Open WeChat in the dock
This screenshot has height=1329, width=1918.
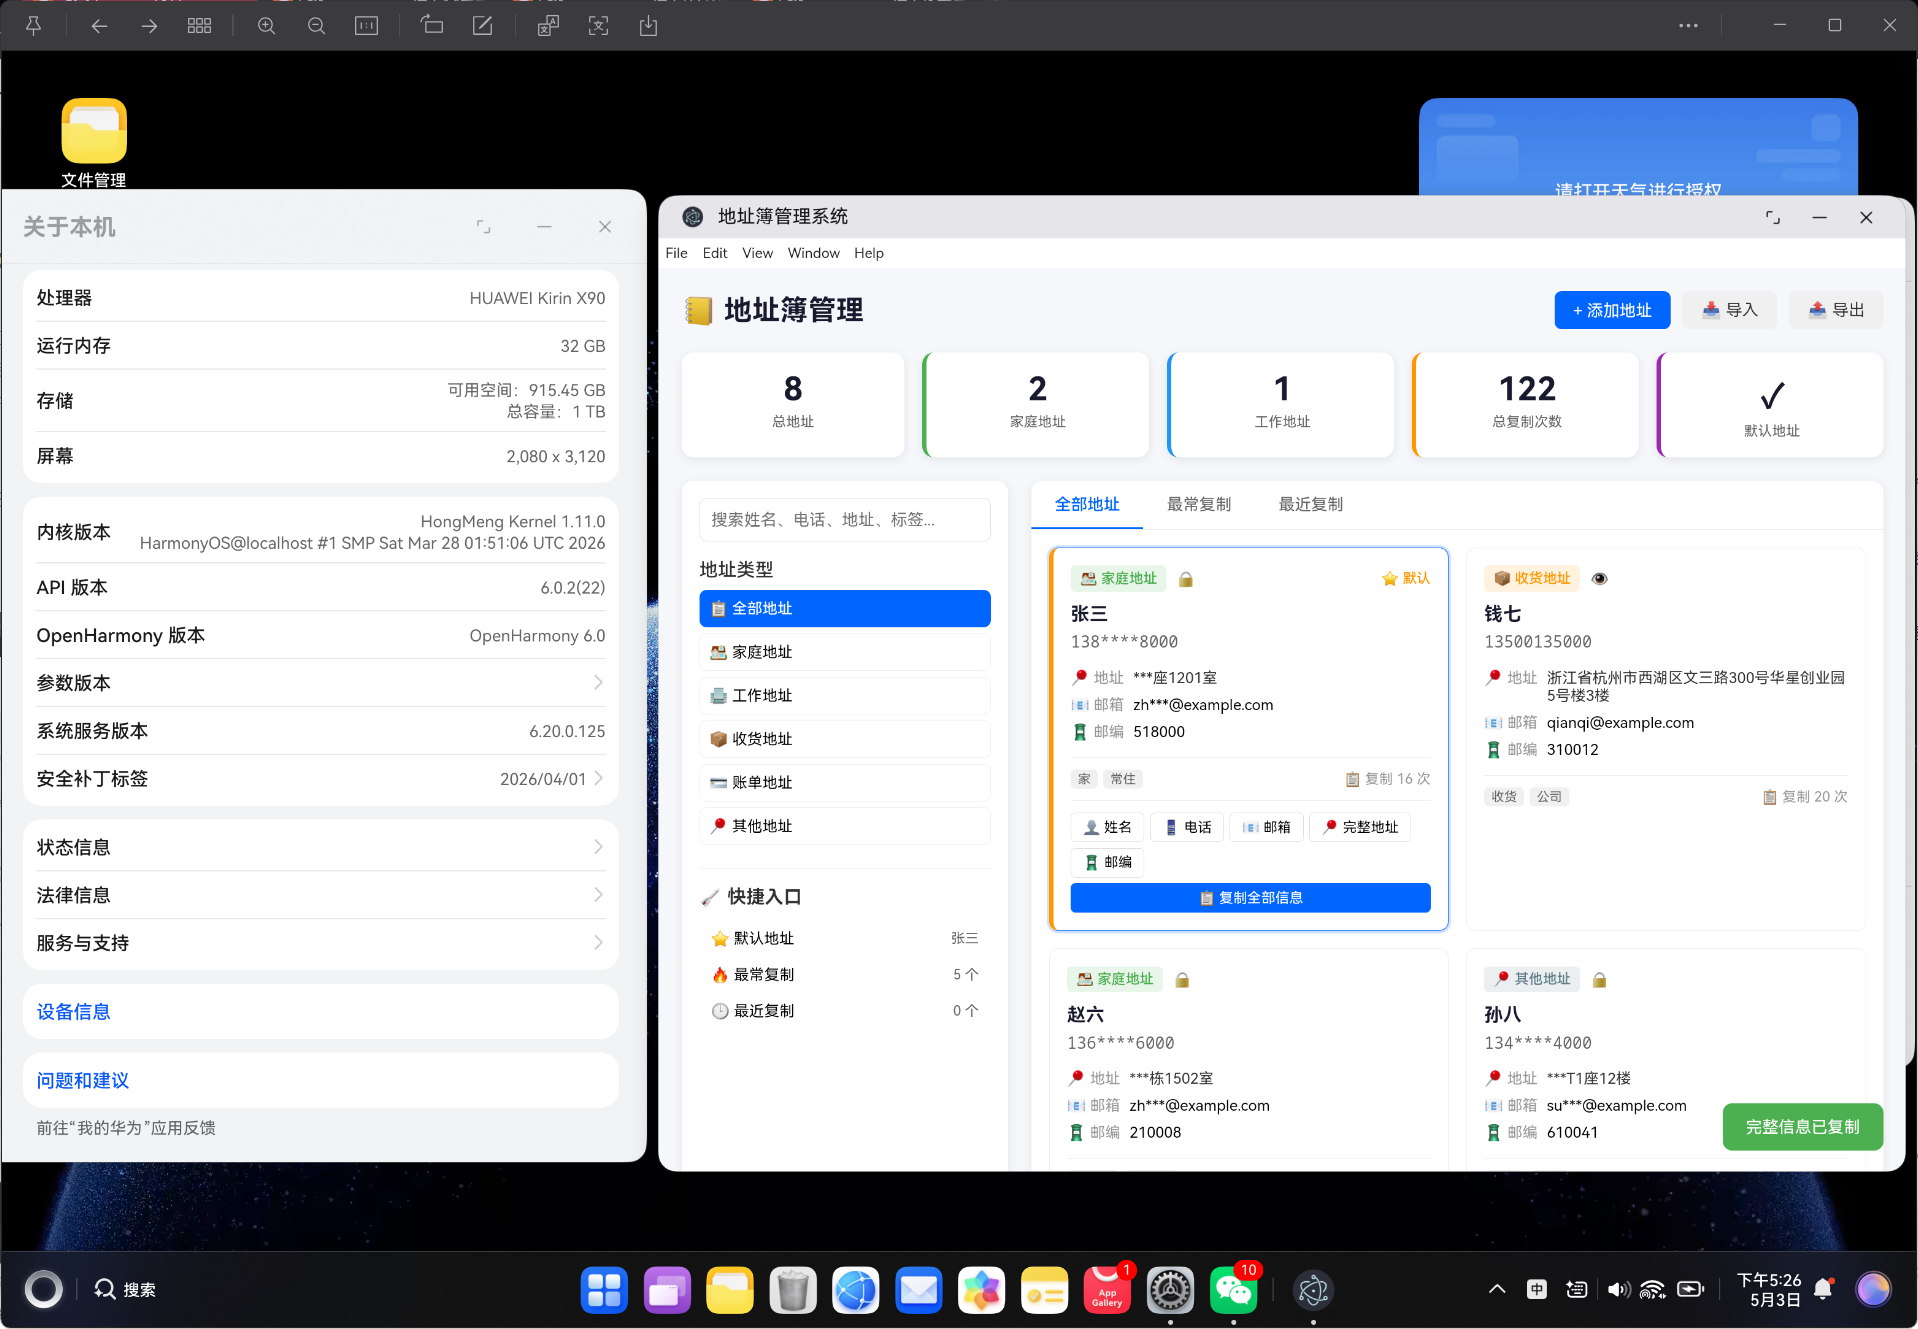pyautogui.click(x=1233, y=1290)
